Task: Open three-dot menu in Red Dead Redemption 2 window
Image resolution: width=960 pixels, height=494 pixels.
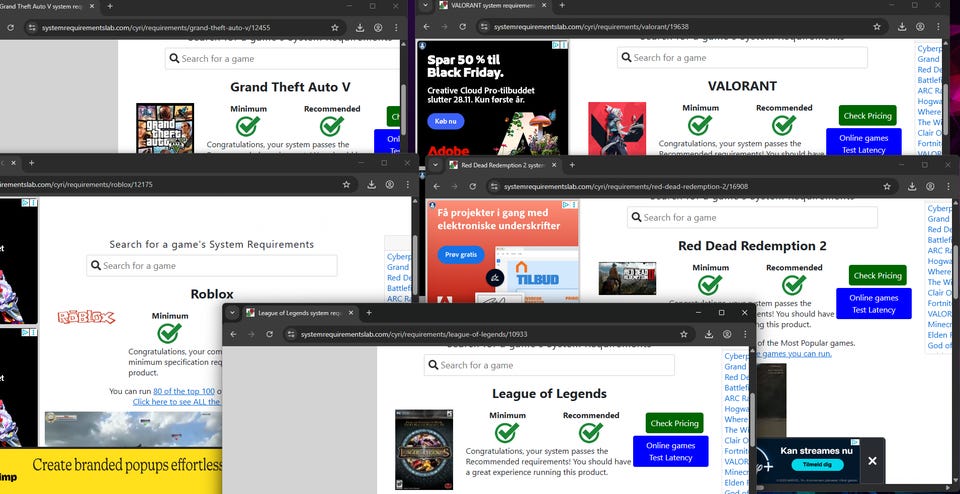Action: tap(948, 187)
